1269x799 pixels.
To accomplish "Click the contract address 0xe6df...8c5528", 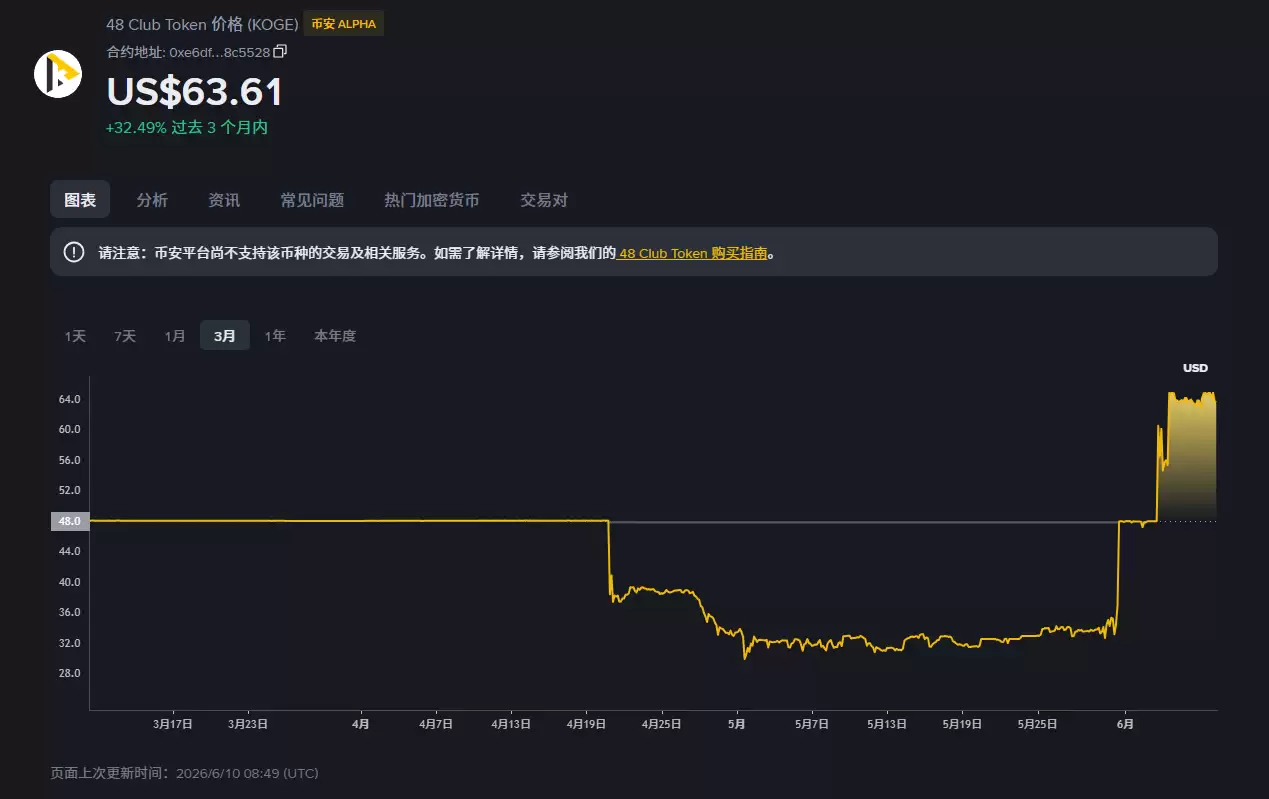I will point(220,52).
